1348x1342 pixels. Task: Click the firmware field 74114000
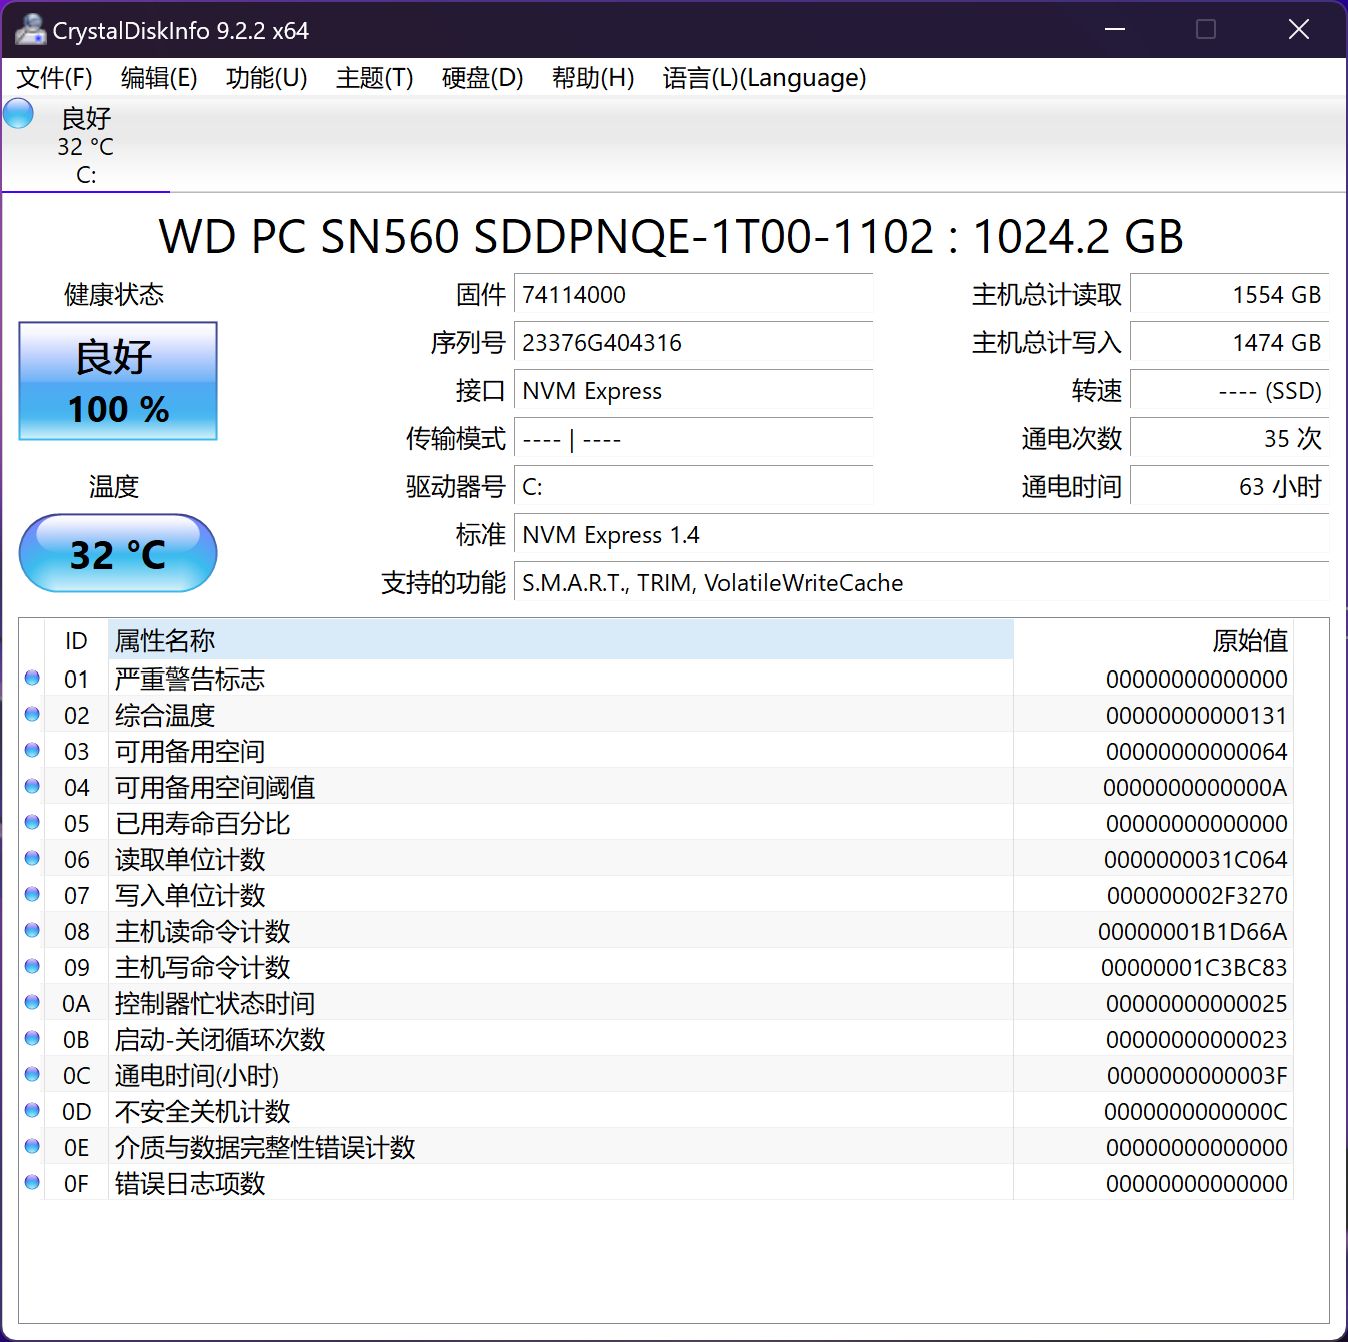(693, 295)
